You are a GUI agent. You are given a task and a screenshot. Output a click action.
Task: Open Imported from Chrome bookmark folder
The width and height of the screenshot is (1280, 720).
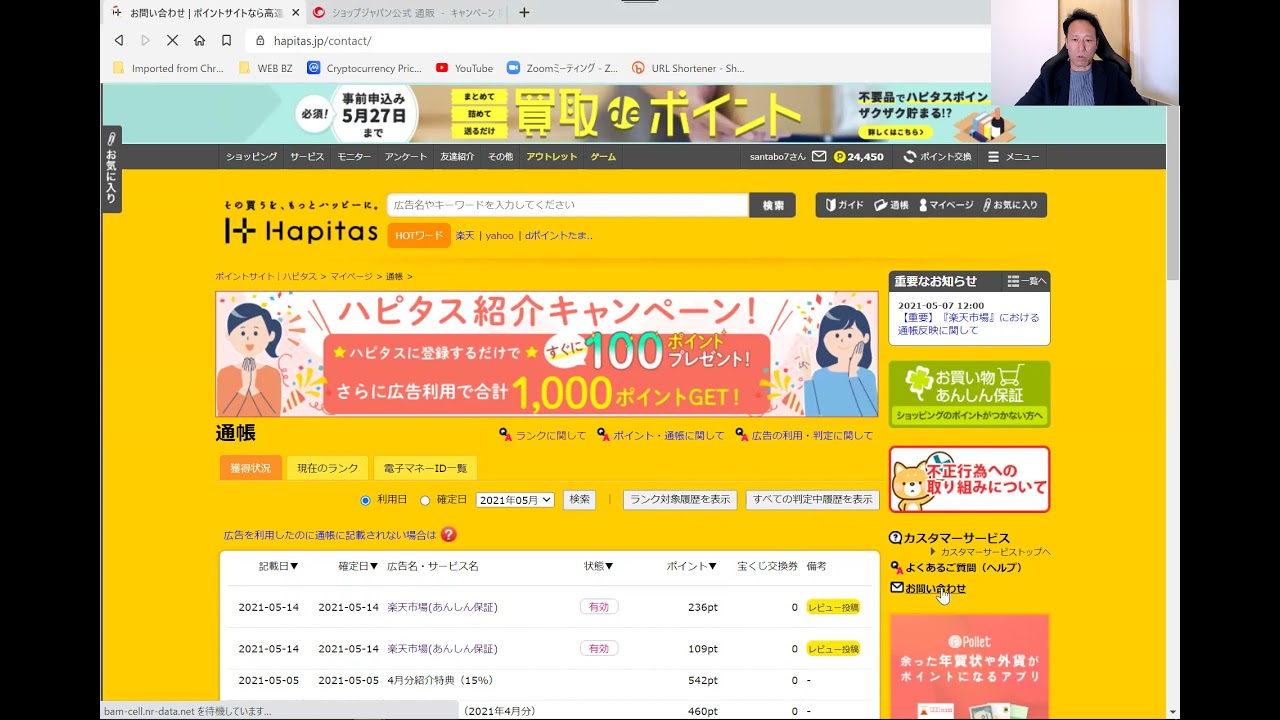(x=169, y=68)
